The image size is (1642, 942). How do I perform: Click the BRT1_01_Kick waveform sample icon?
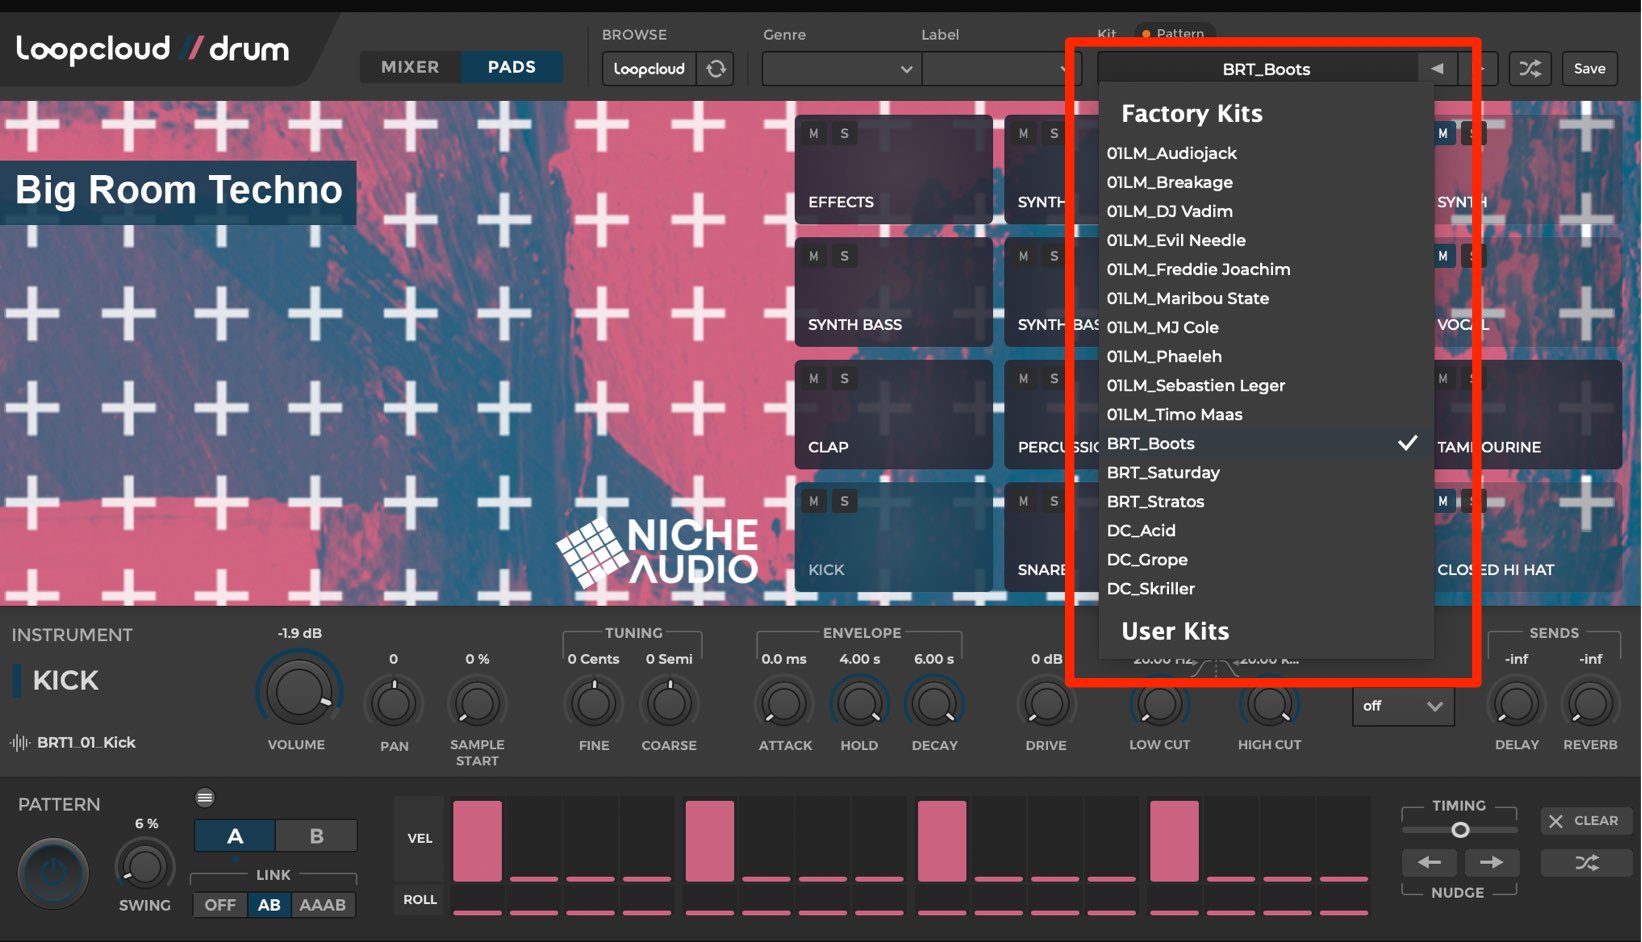pos(20,743)
